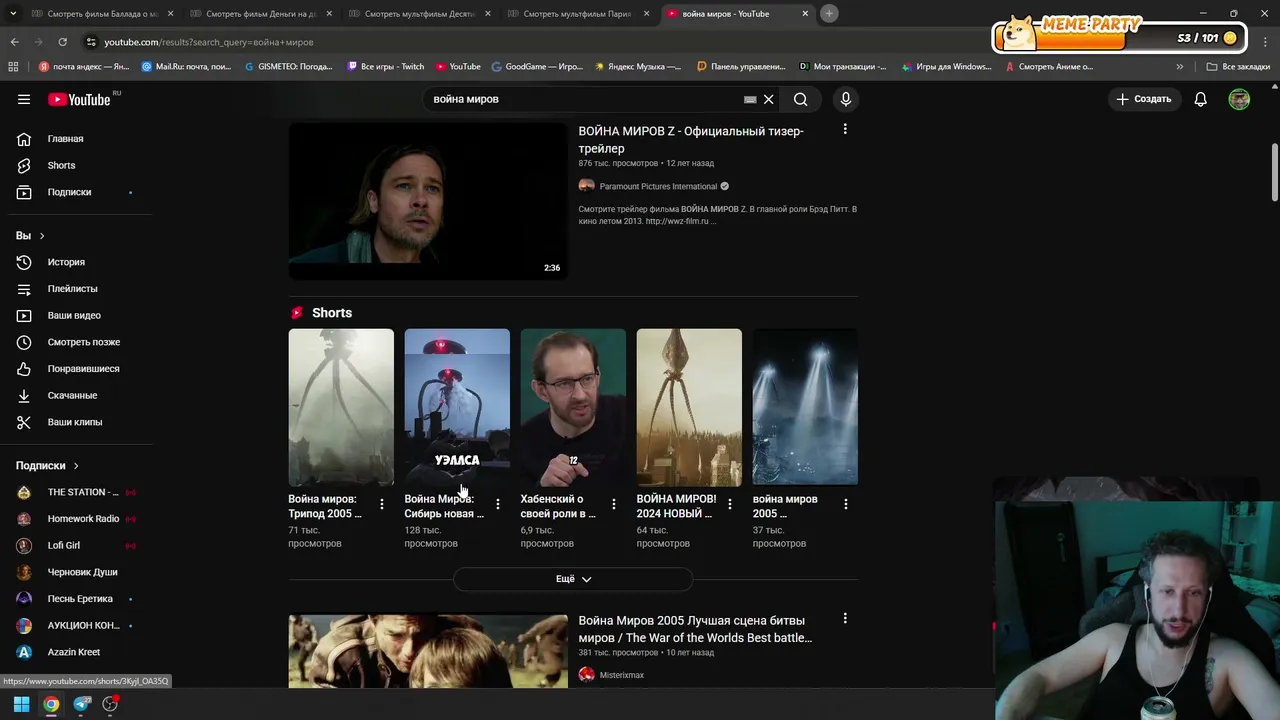Open the война миров 2005 short thumbnail
This screenshot has height=720, width=1280.
coord(805,407)
